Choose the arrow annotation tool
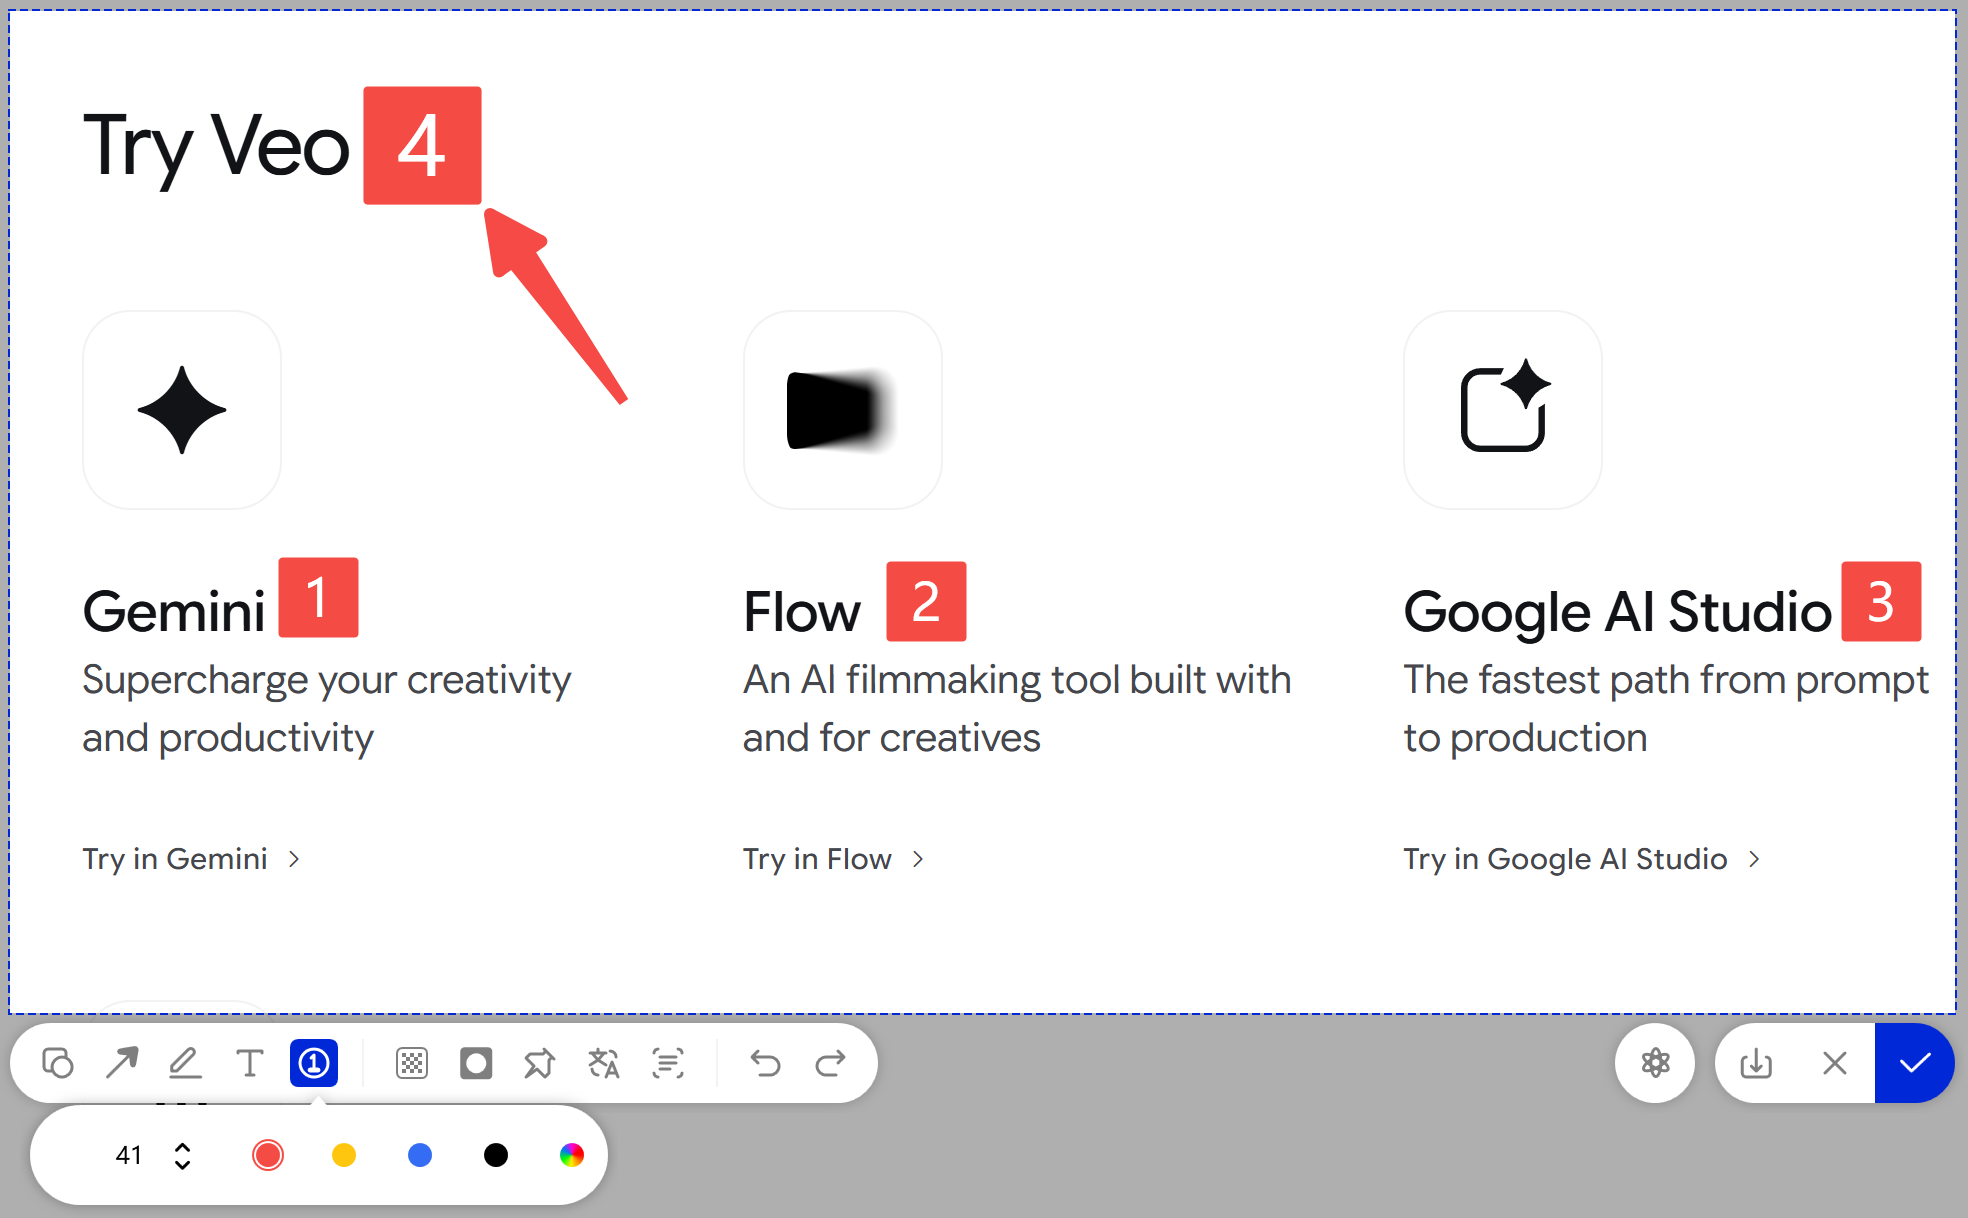Screen dimensions: 1968x1218 tap(122, 1063)
